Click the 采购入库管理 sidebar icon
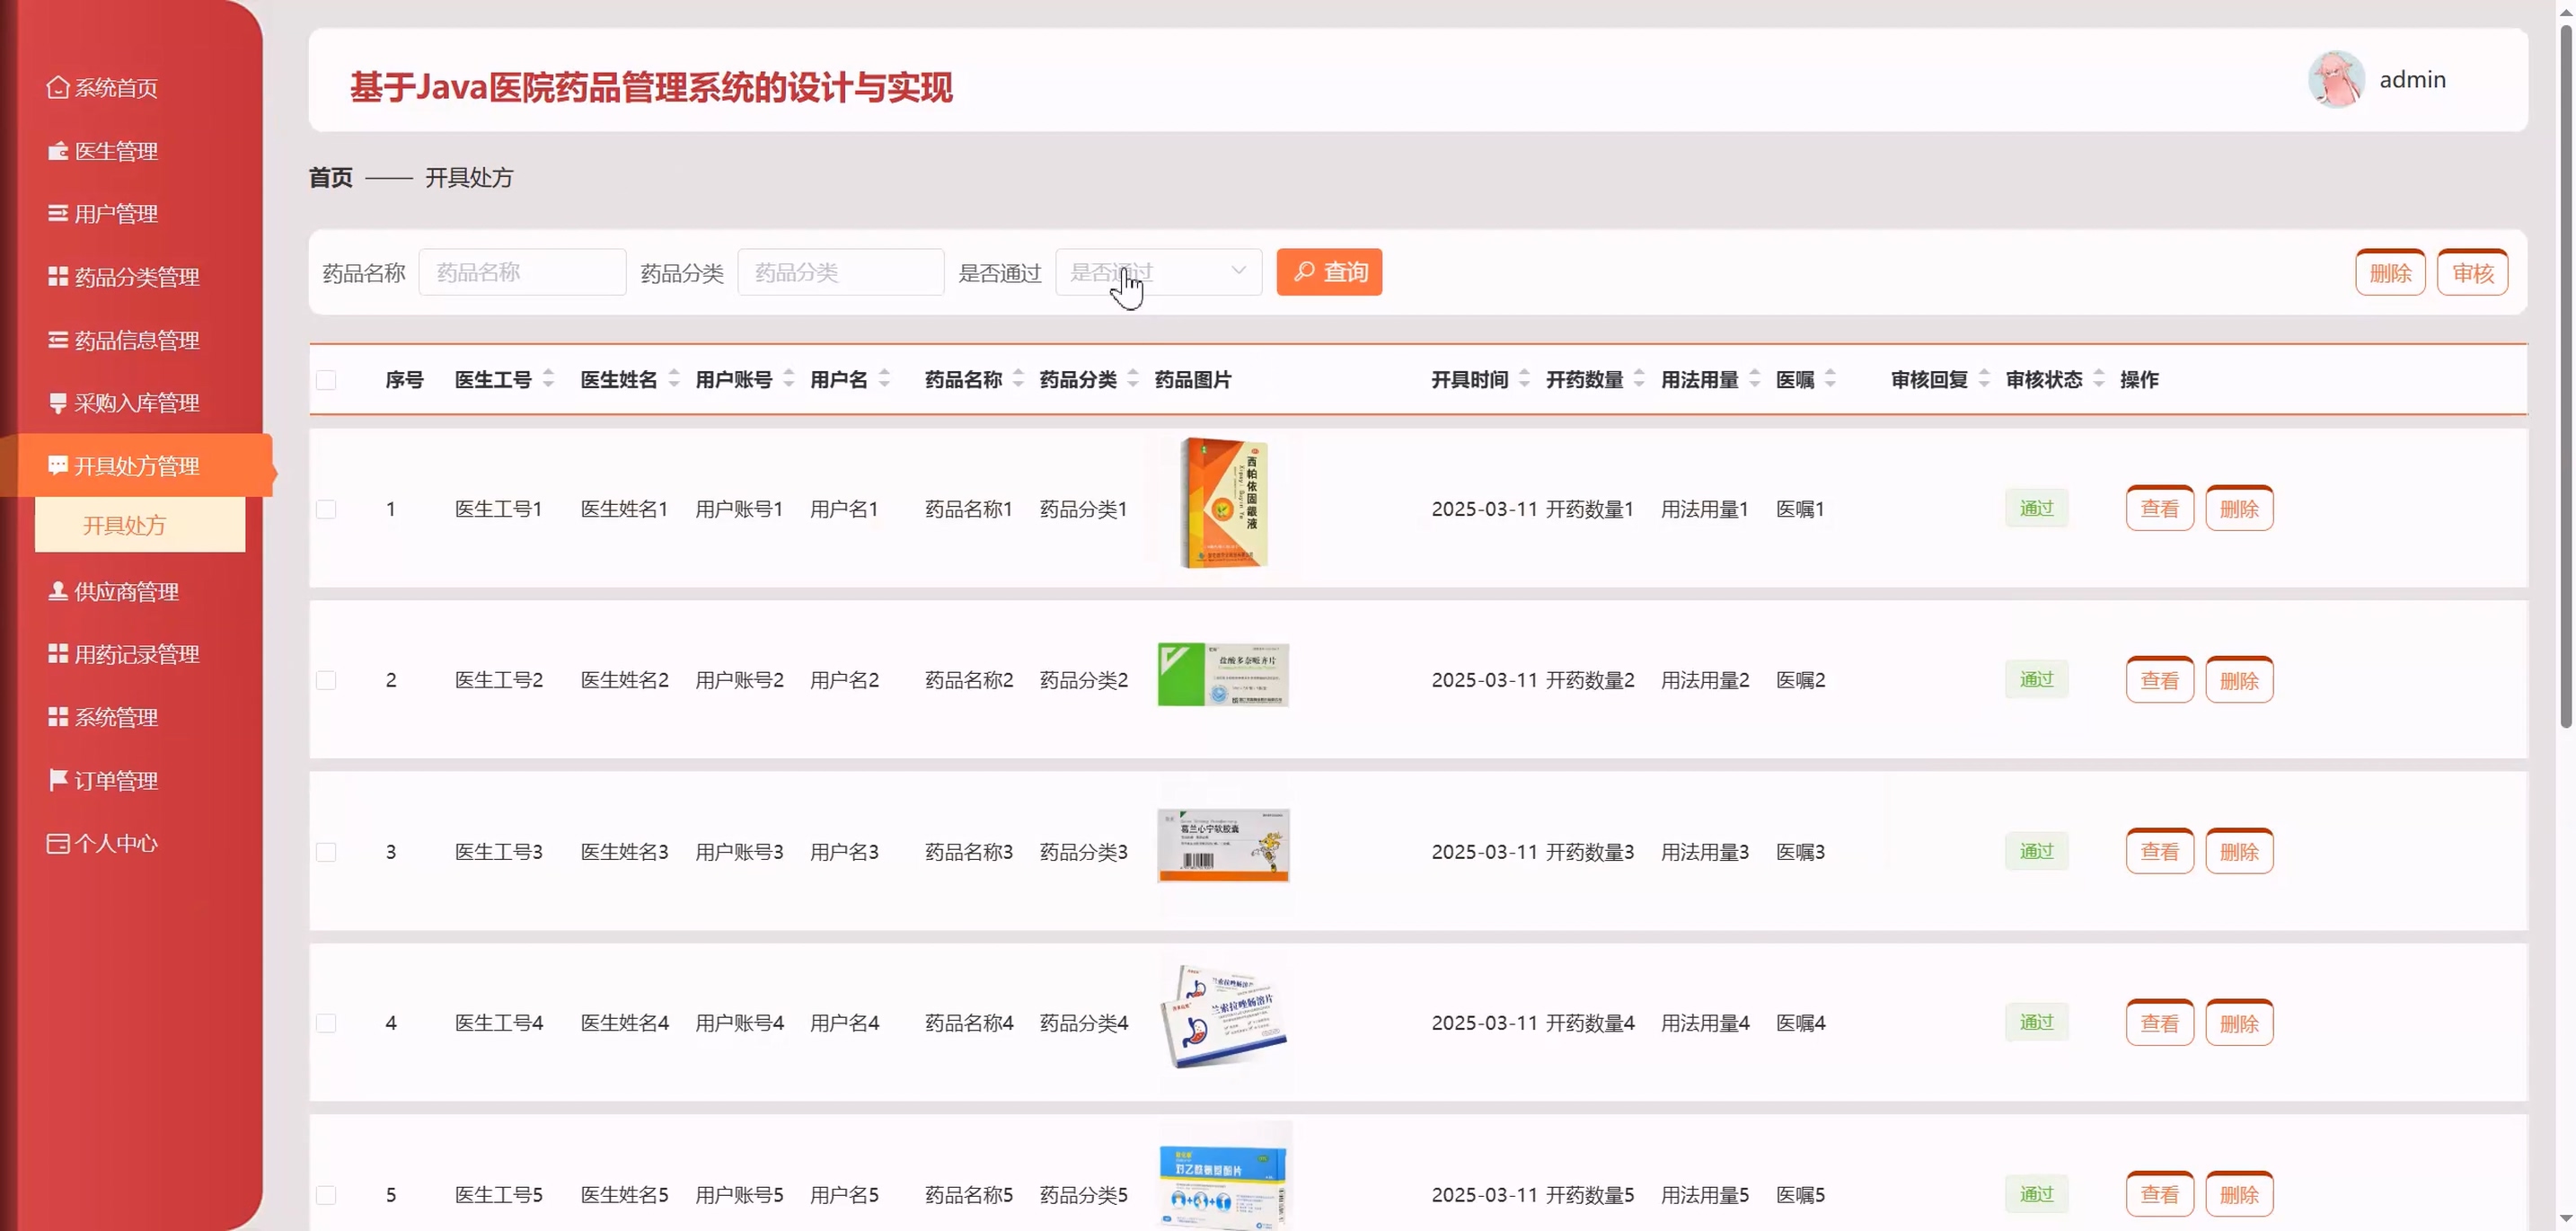 coord(57,403)
